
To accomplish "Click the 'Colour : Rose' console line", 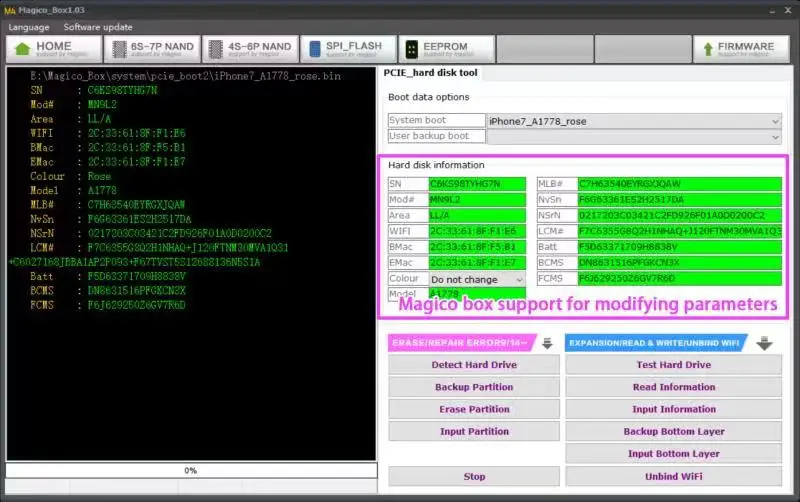I will point(70,176).
